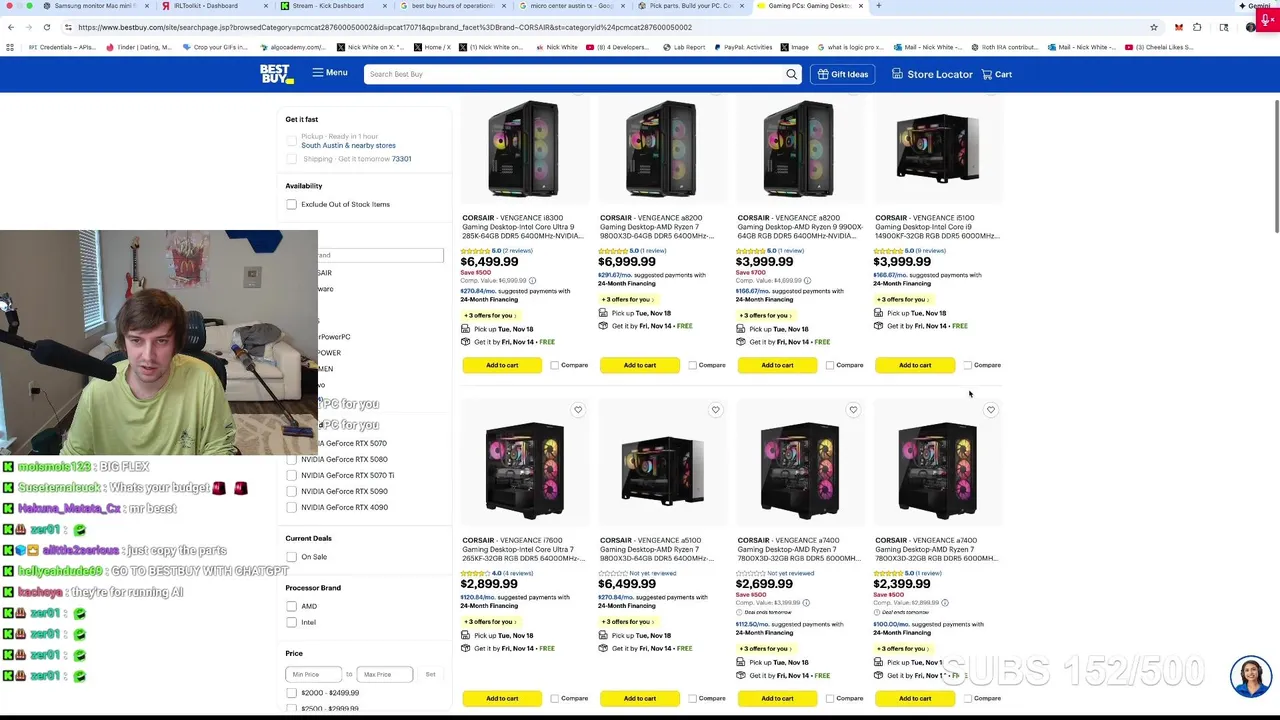1280x720 pixels.
Task: Focus the Search Best Buy field
Action: click(575, 74)
